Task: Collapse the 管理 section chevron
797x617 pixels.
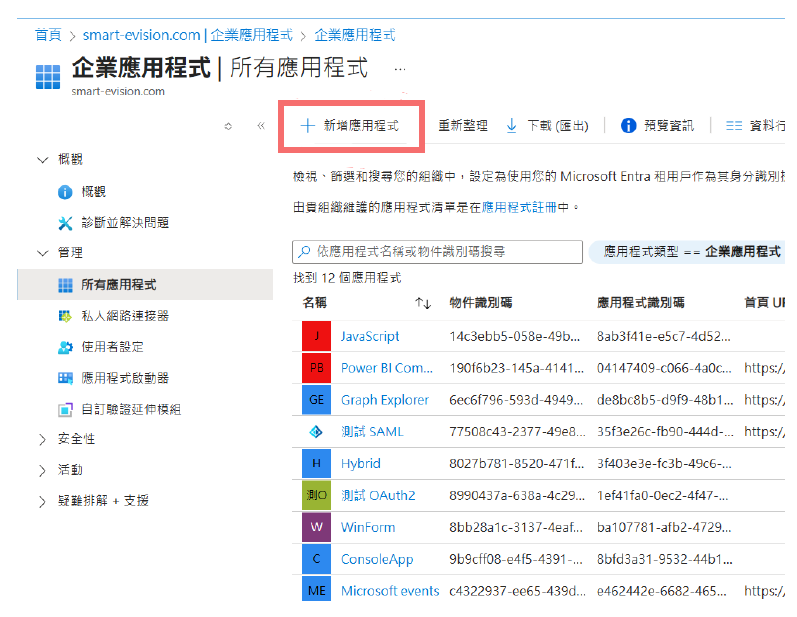Action: (x=42, y=253)
